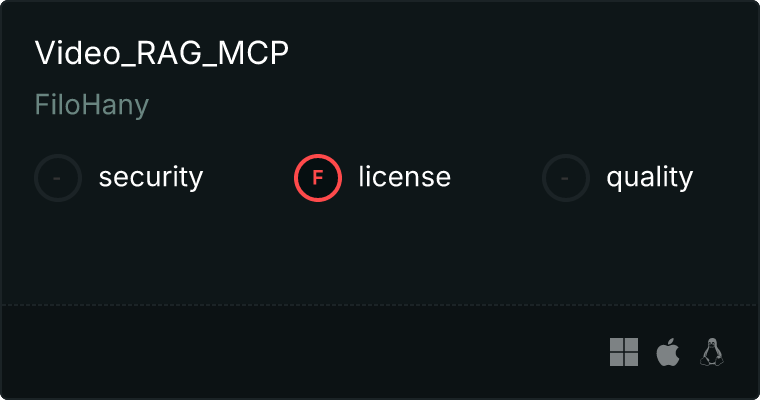Click the empty security score circle
Viewport: 760px width, 400px height.
[x=58, y=178]
